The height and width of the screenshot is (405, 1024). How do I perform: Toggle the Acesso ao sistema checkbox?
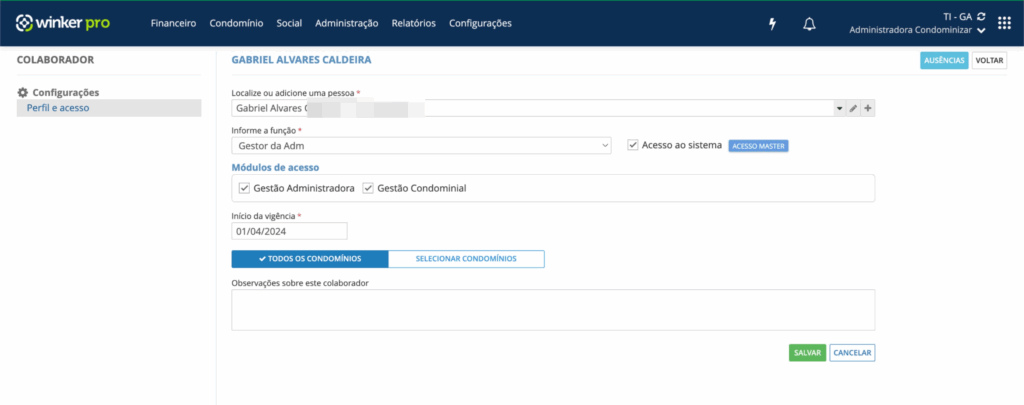[x=632, y=145]
